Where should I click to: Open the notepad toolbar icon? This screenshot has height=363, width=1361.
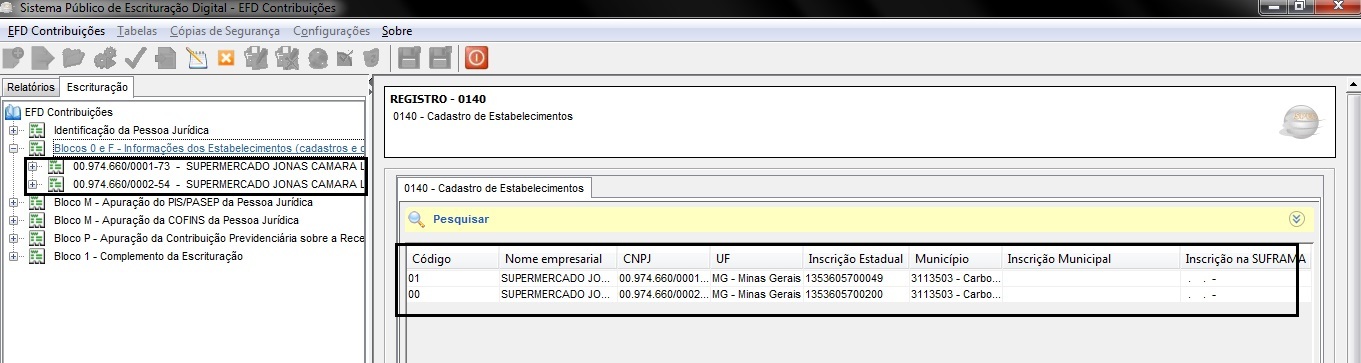point(196,57)
